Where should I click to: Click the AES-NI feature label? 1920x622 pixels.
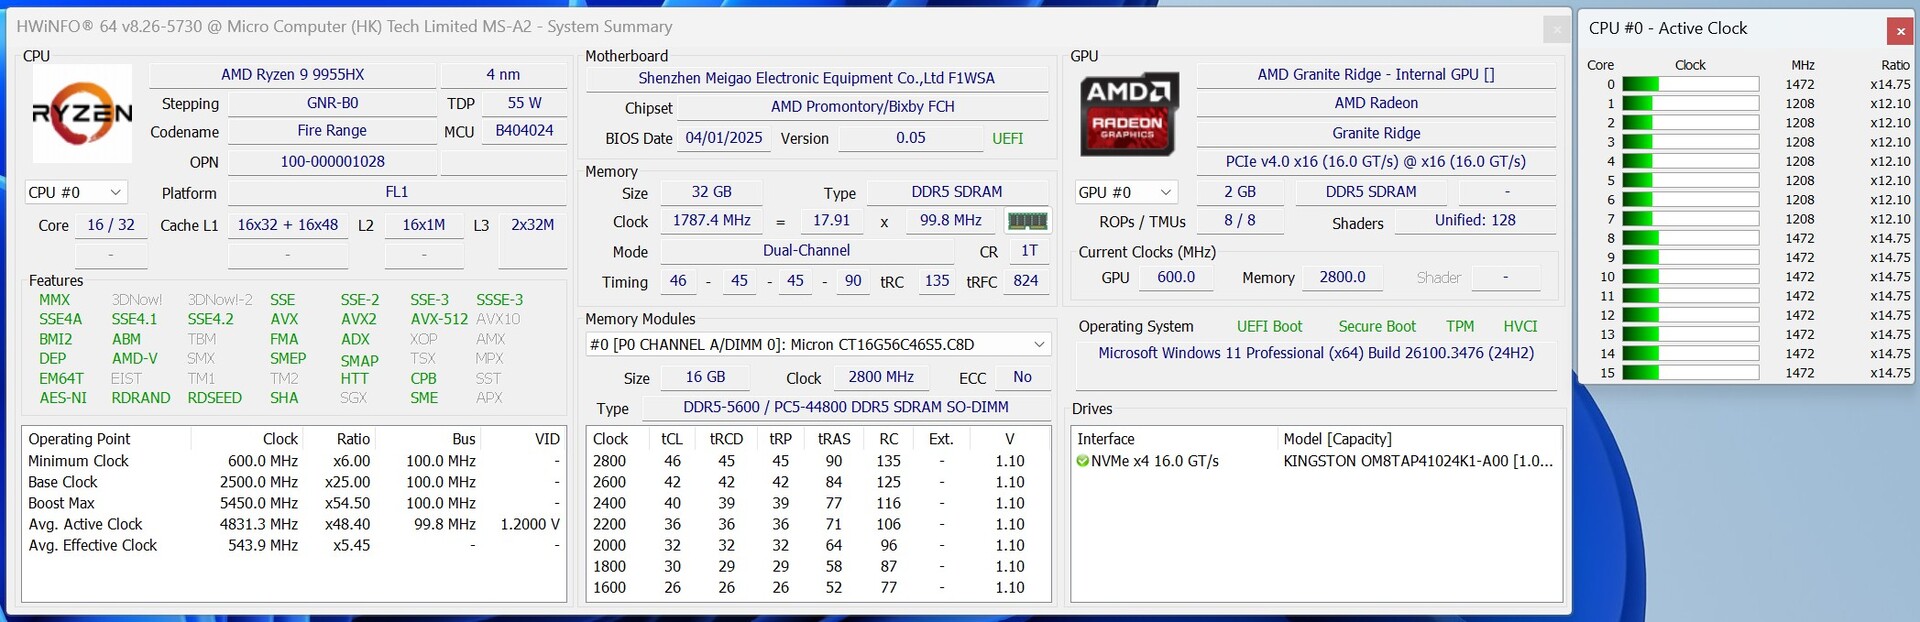tap(63, 398)
